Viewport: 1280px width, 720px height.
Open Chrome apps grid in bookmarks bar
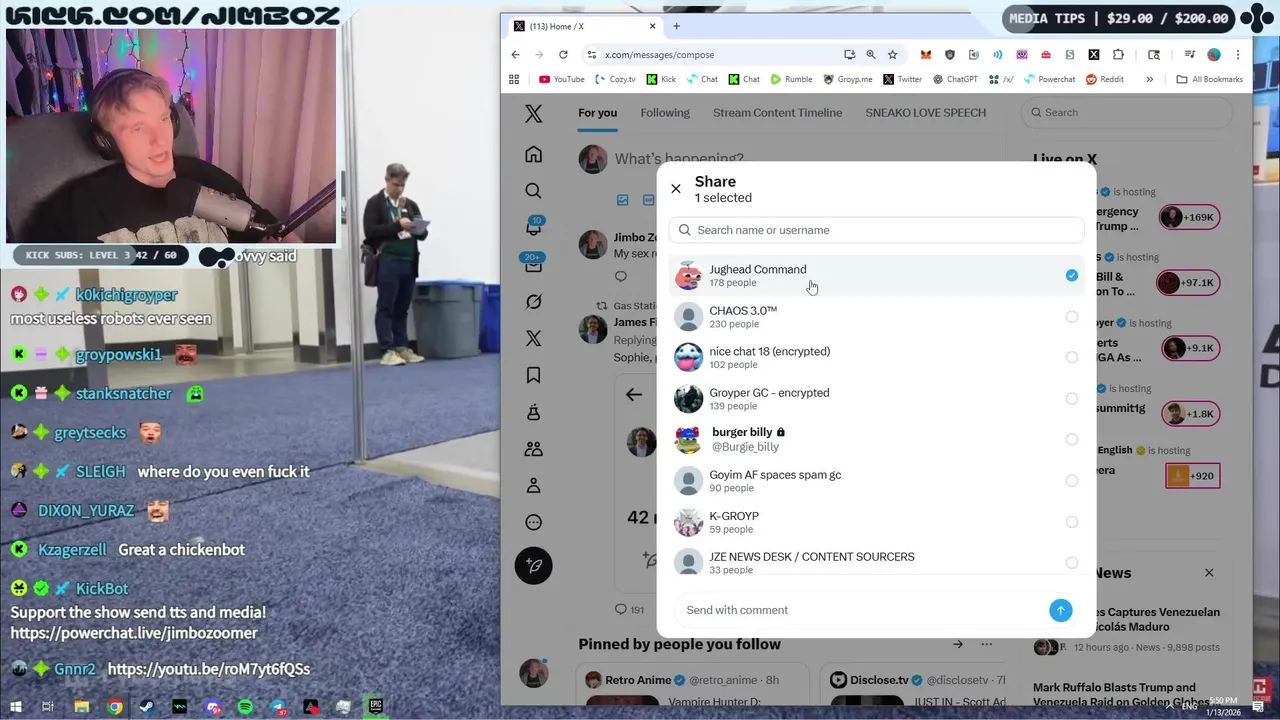[514, 79]
